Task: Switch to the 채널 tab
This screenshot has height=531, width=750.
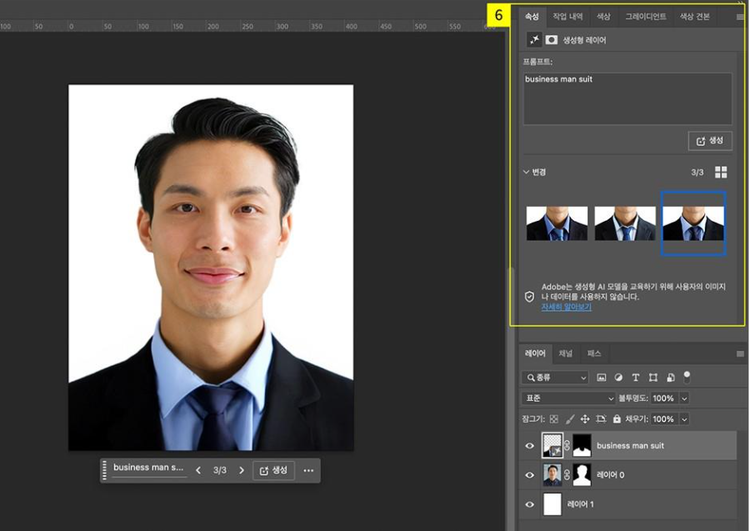Action: pyautogui.click(x=566, y=353)
